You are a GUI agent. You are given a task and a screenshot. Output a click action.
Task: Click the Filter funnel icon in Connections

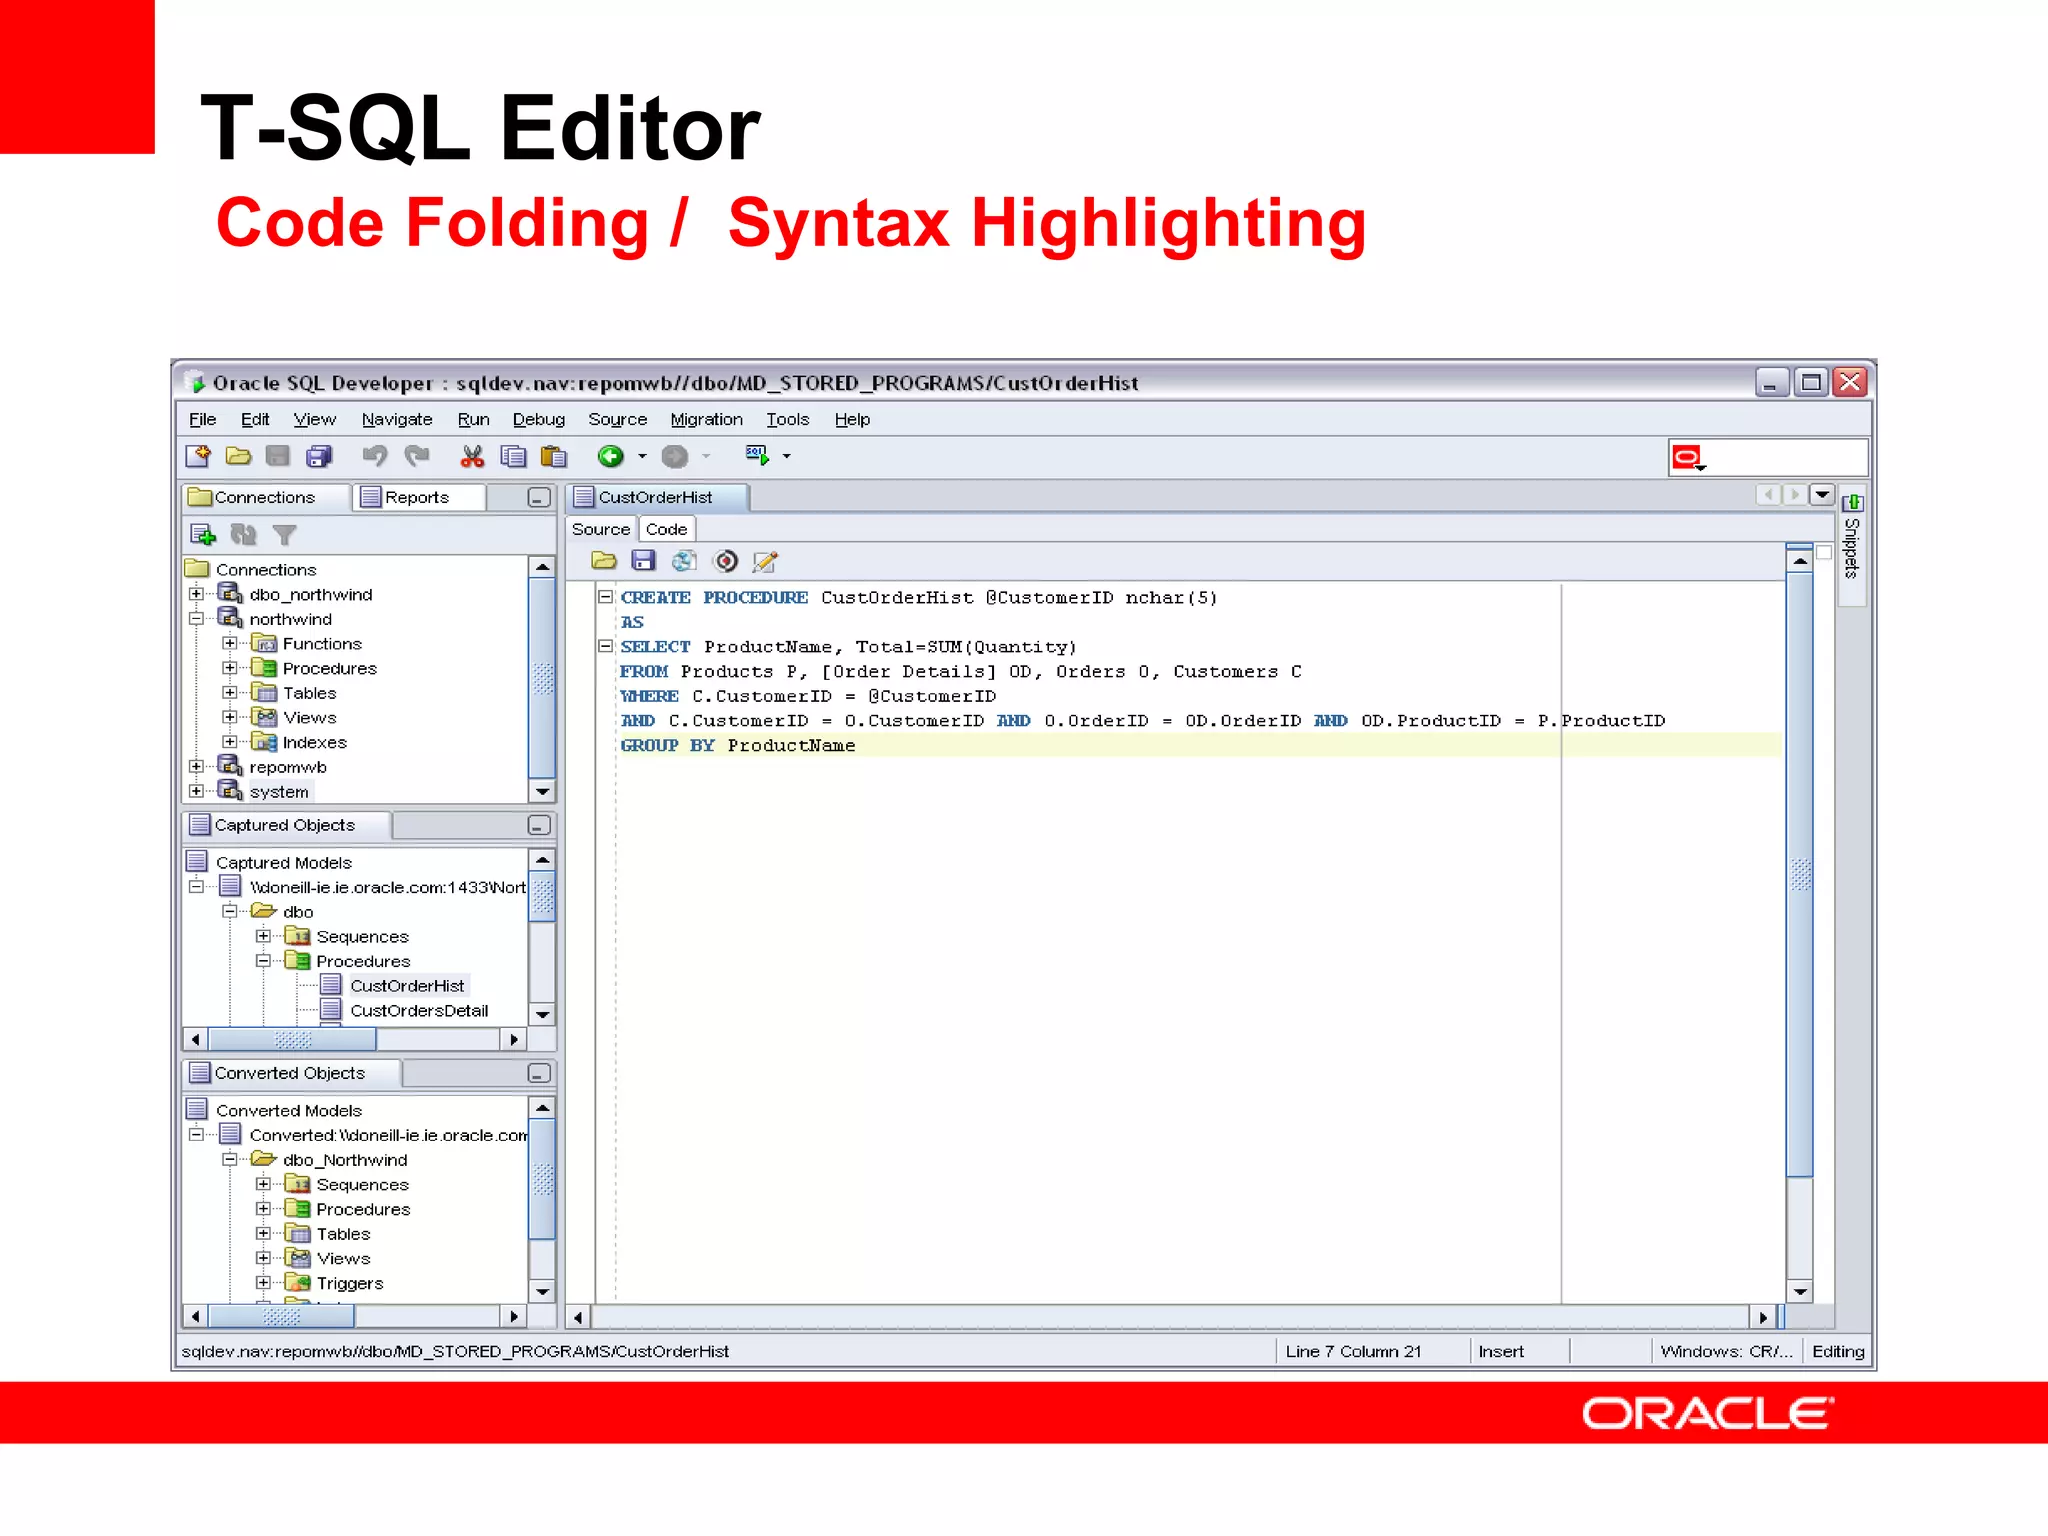click(x=285, y=535)
